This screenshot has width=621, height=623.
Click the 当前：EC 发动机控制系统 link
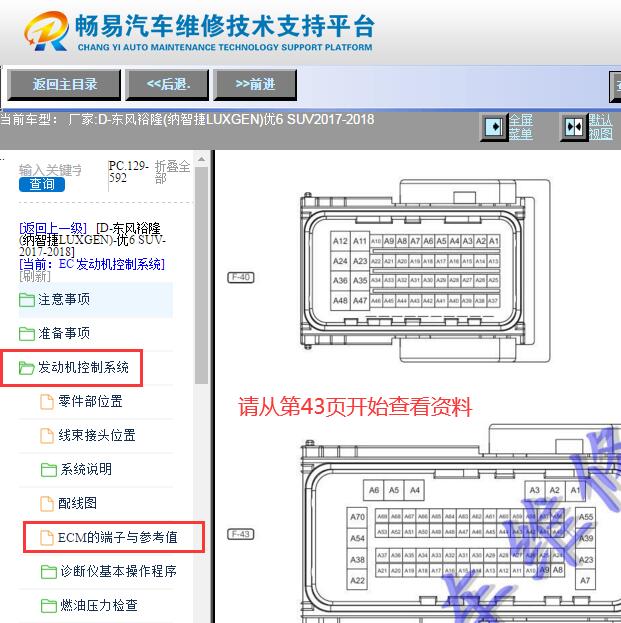(x=92, y=264)
